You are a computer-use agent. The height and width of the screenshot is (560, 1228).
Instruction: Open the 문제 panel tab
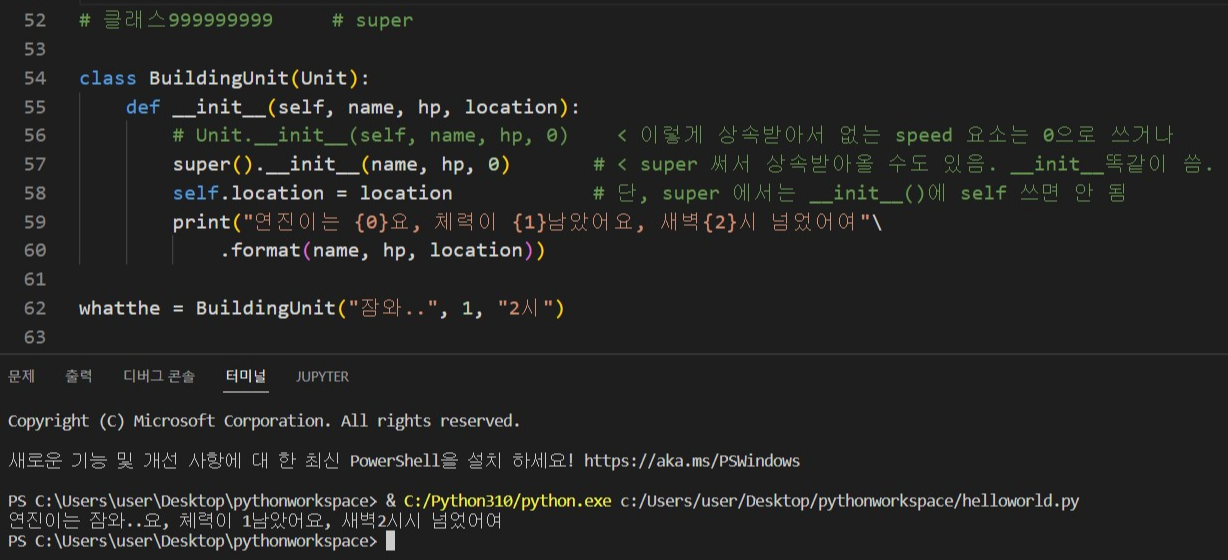click(21, 377)
